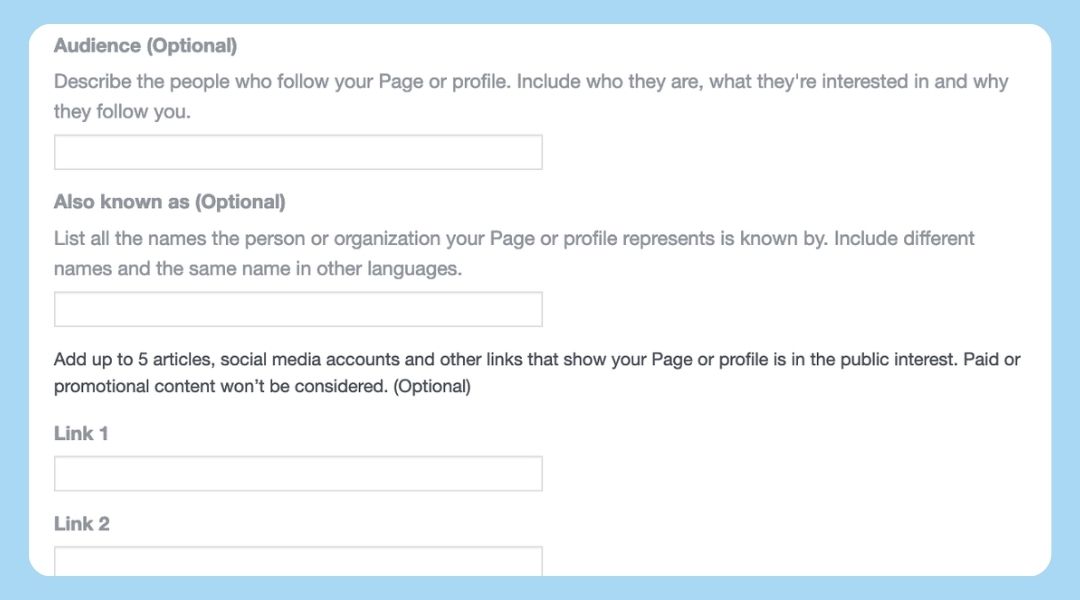Screen dimensions: 1080x600
Task: Click the sentence starting 'List all the names'
Action: click(x=441, y=239)
